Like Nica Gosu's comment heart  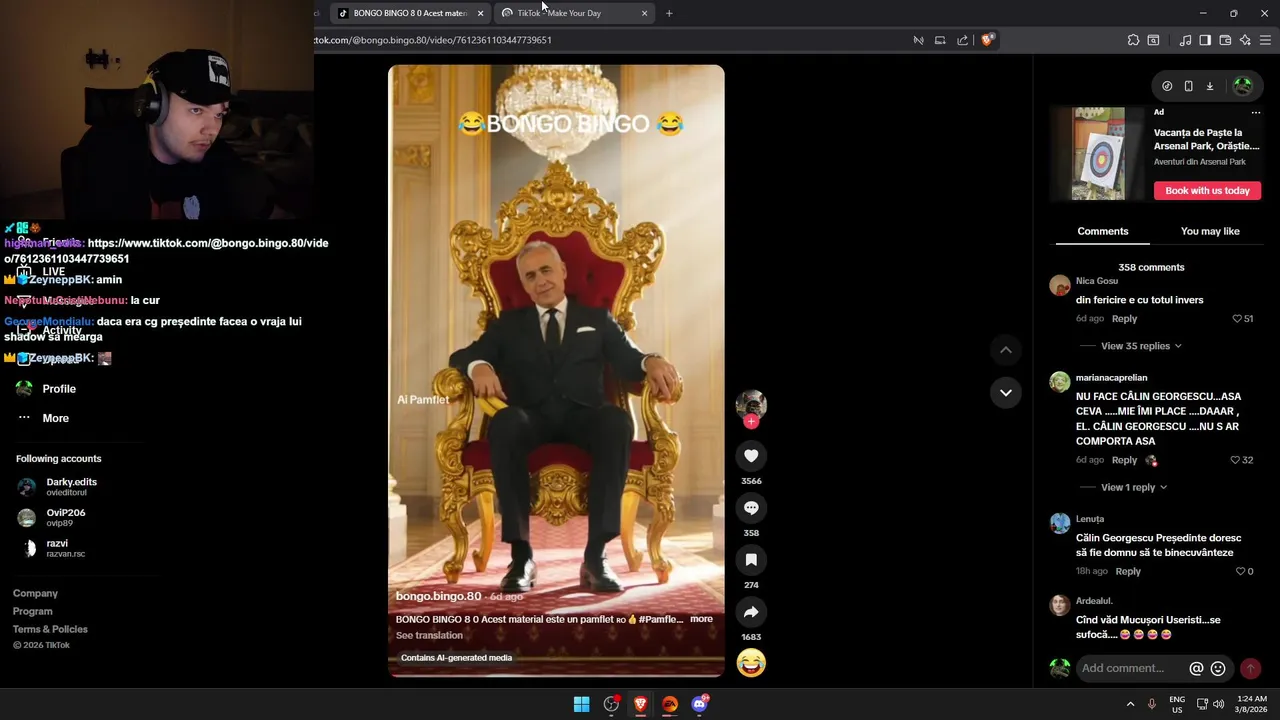pyautogui.click(x=1238, y=319)
